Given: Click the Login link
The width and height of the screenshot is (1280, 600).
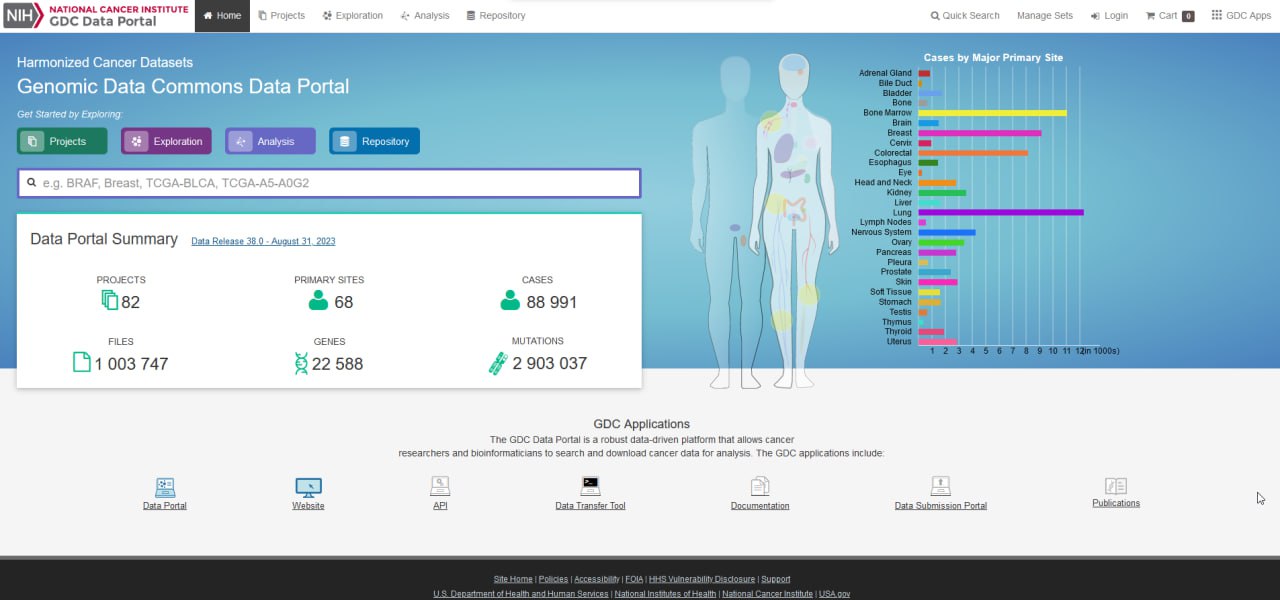Looking at the screenshot, I should [x=1109, y=16].
